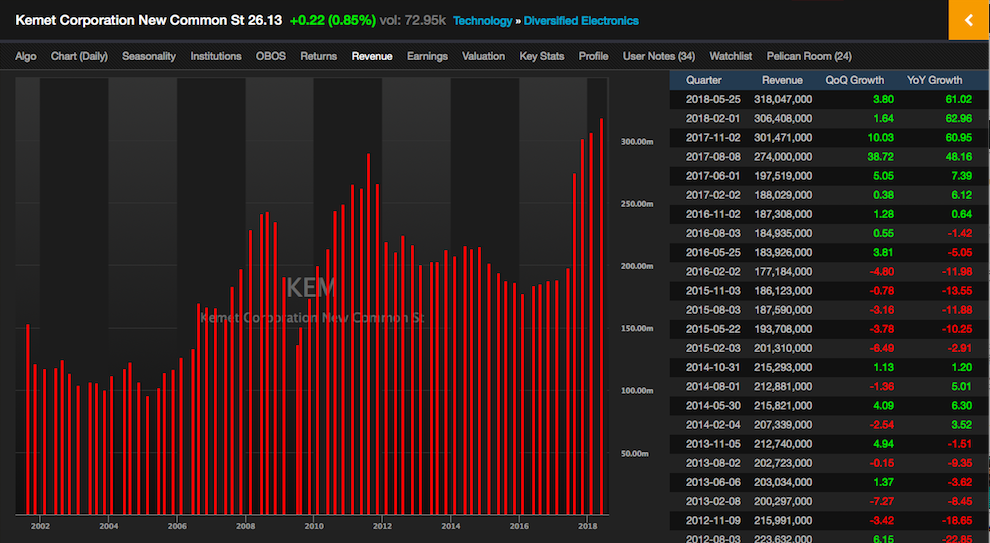Click revenue value 215,293,000

click(783, 367)
